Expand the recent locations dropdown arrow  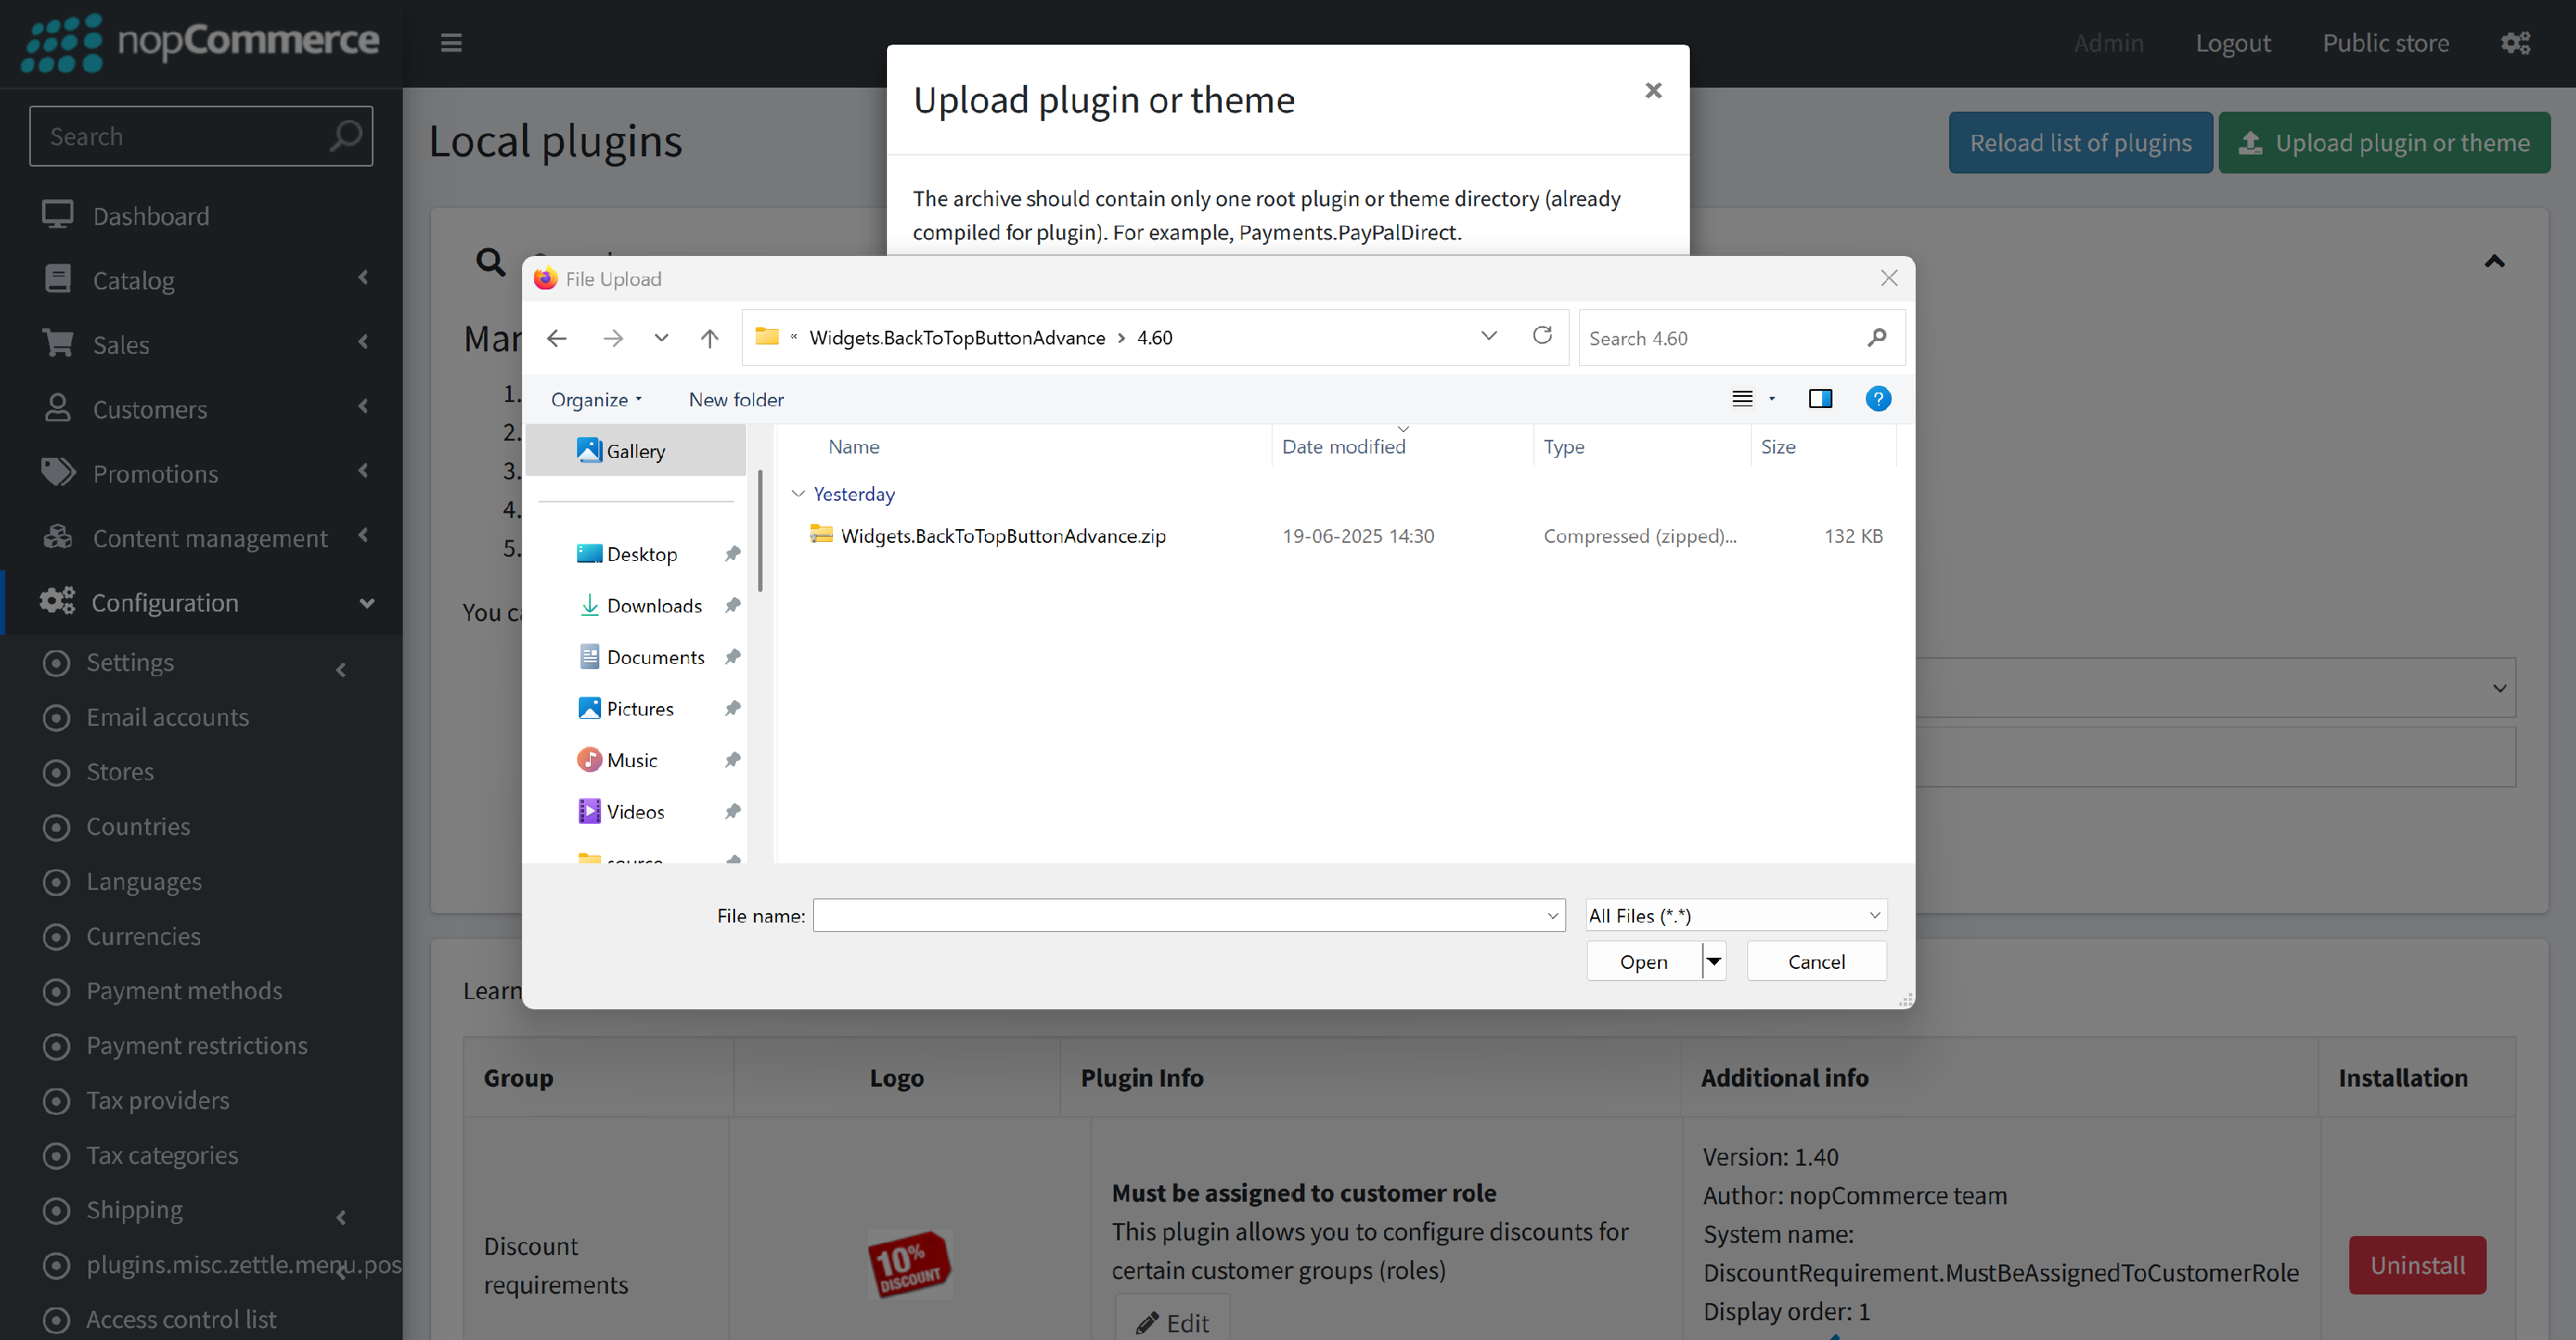661,338
